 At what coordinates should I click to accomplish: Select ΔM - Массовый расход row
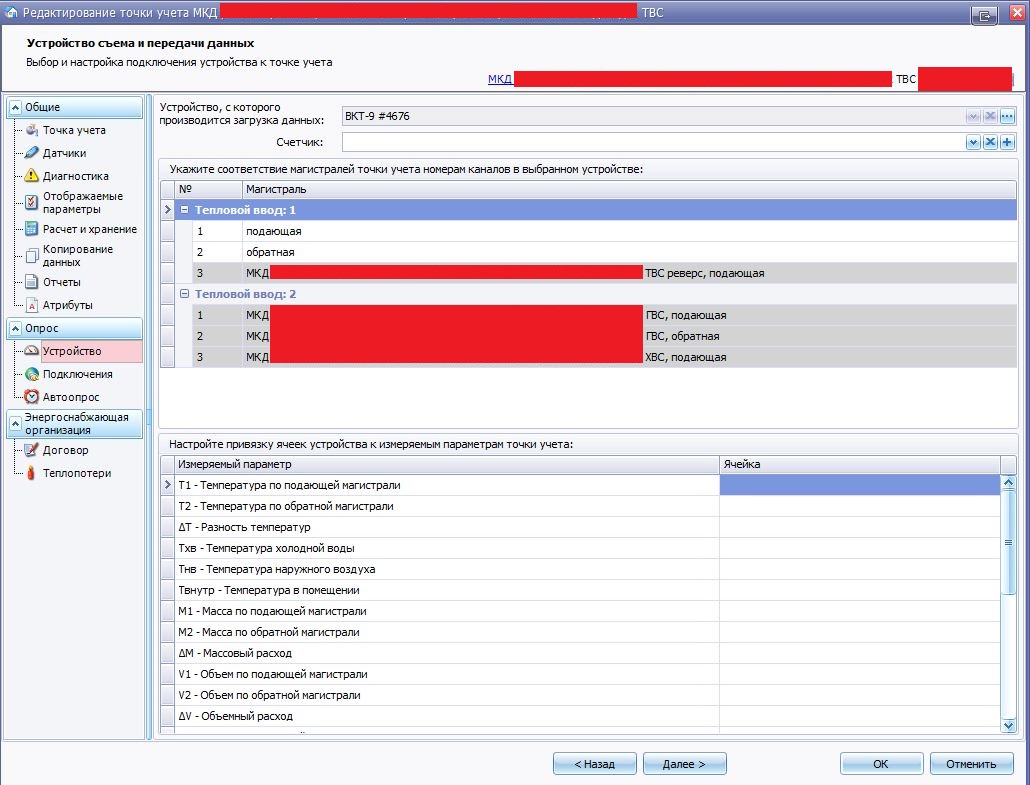[447, 653]
